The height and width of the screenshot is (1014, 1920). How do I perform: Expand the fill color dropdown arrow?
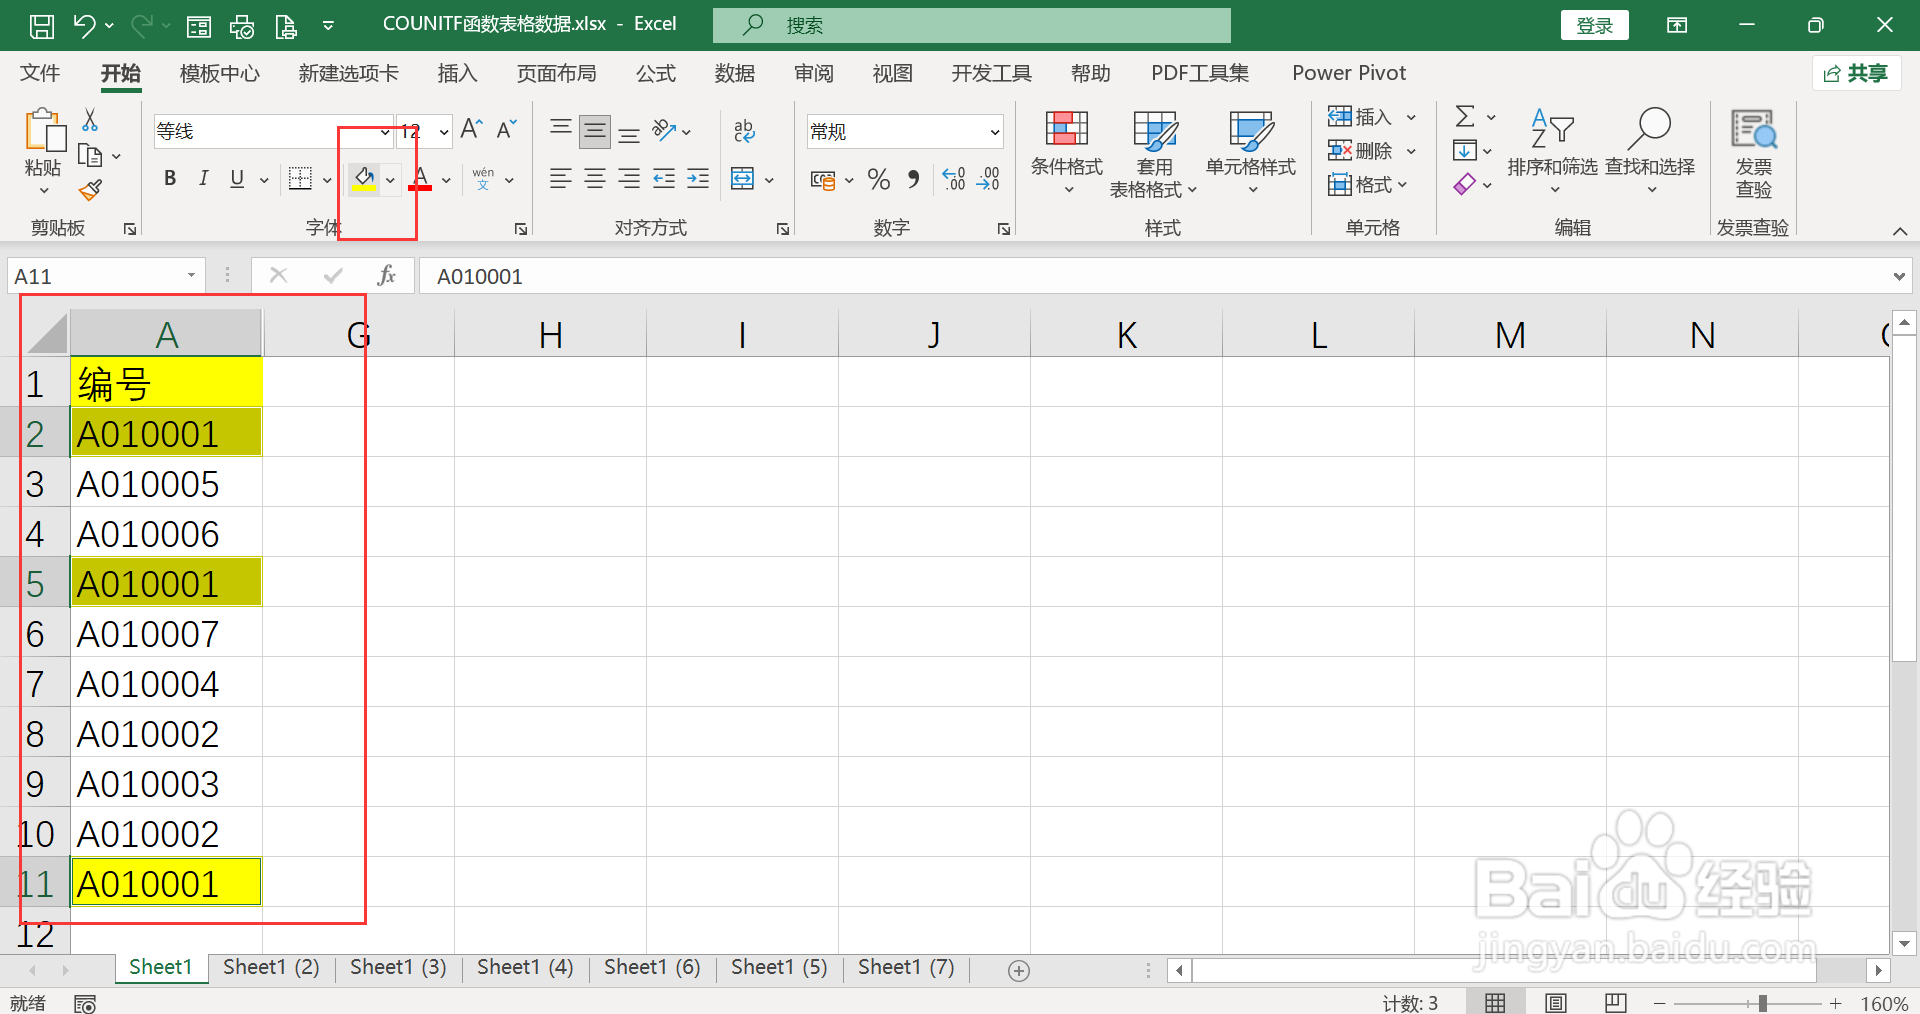click(x=389, y=180)
